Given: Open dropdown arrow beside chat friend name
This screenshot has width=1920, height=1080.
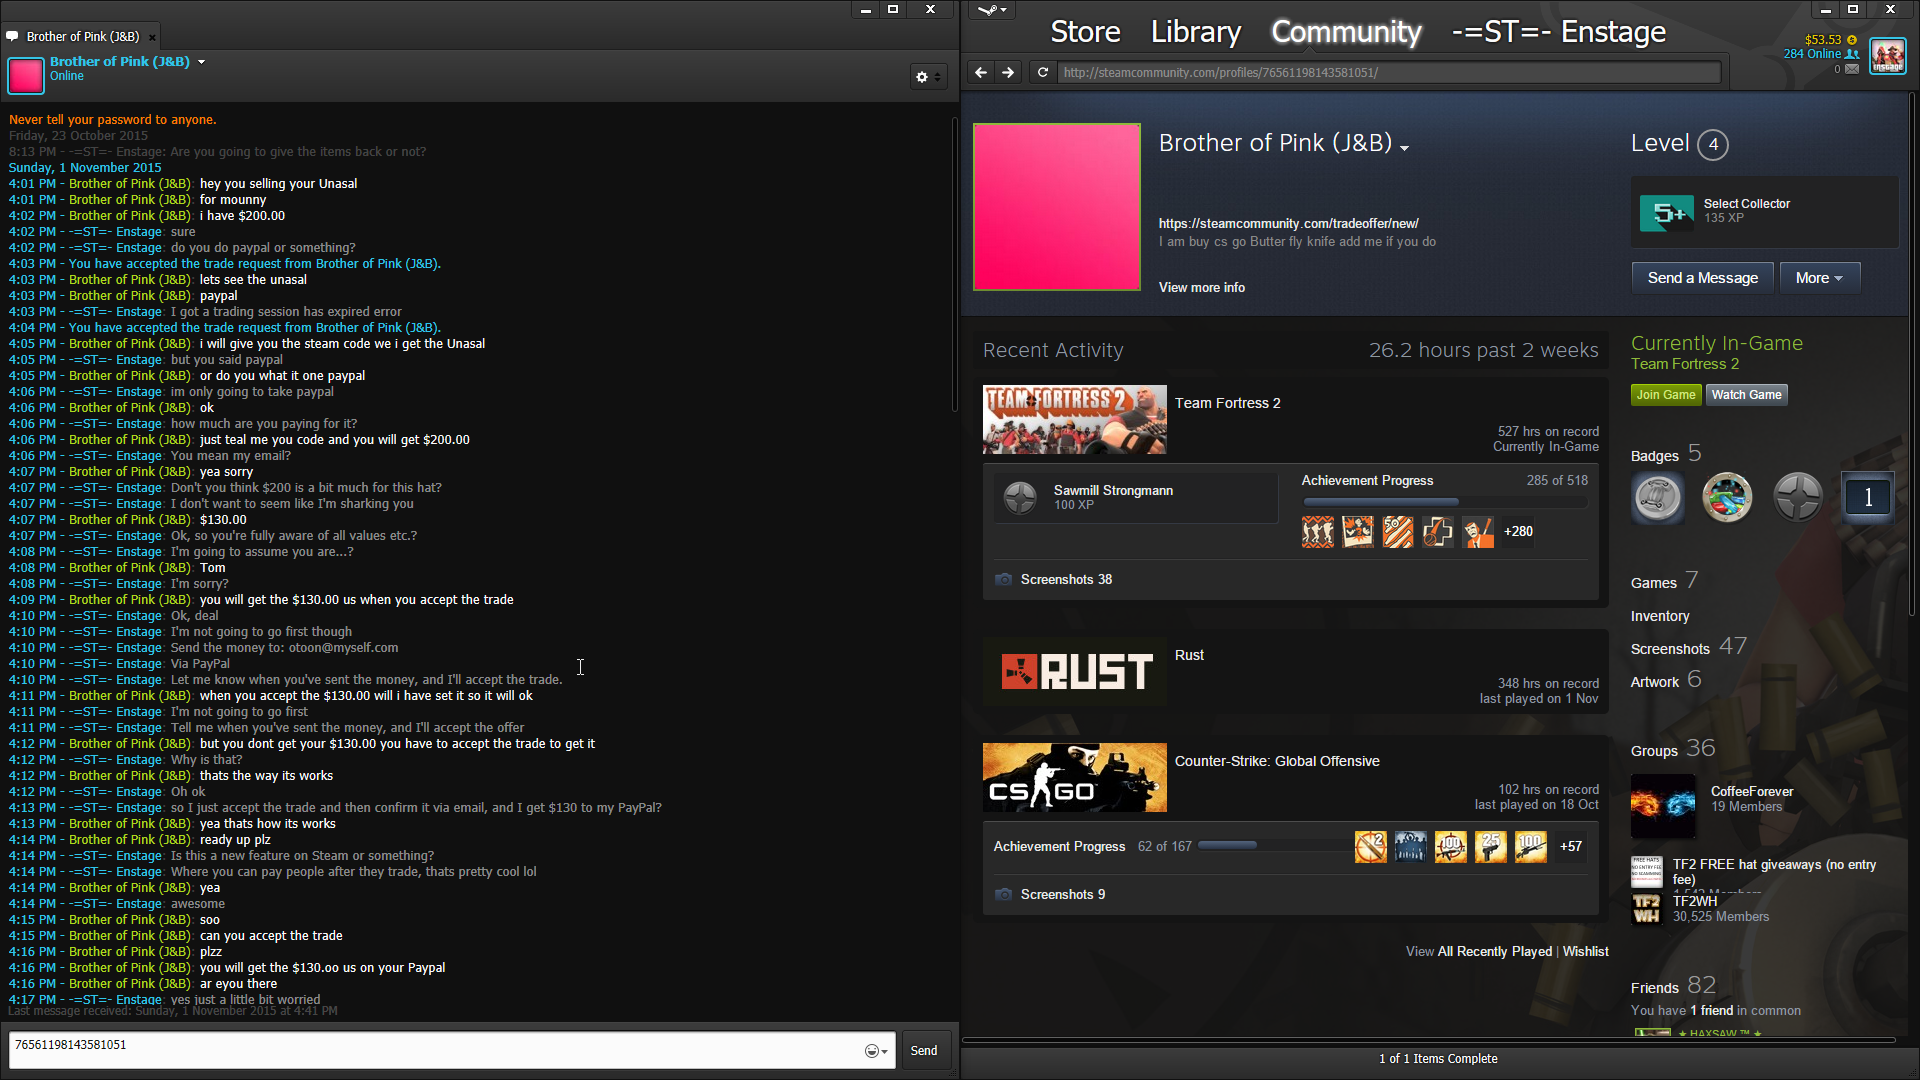Looking at the screenshot, I should point(201,62).
